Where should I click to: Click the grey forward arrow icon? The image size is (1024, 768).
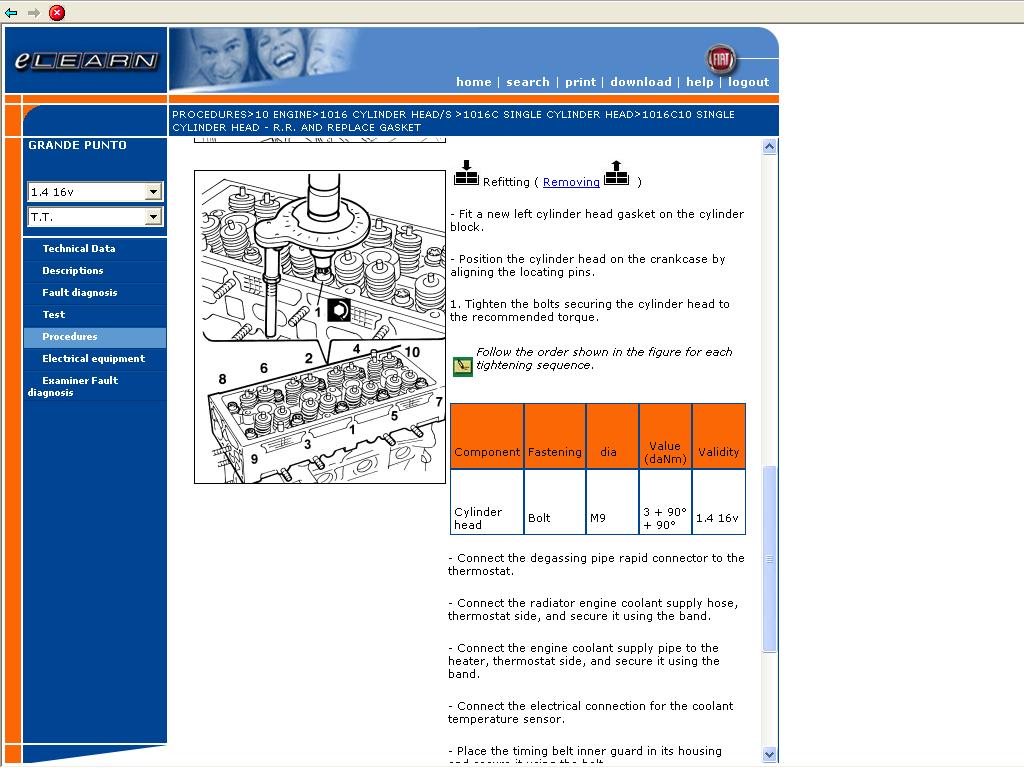pyautogui.click(x=33, y=13)
